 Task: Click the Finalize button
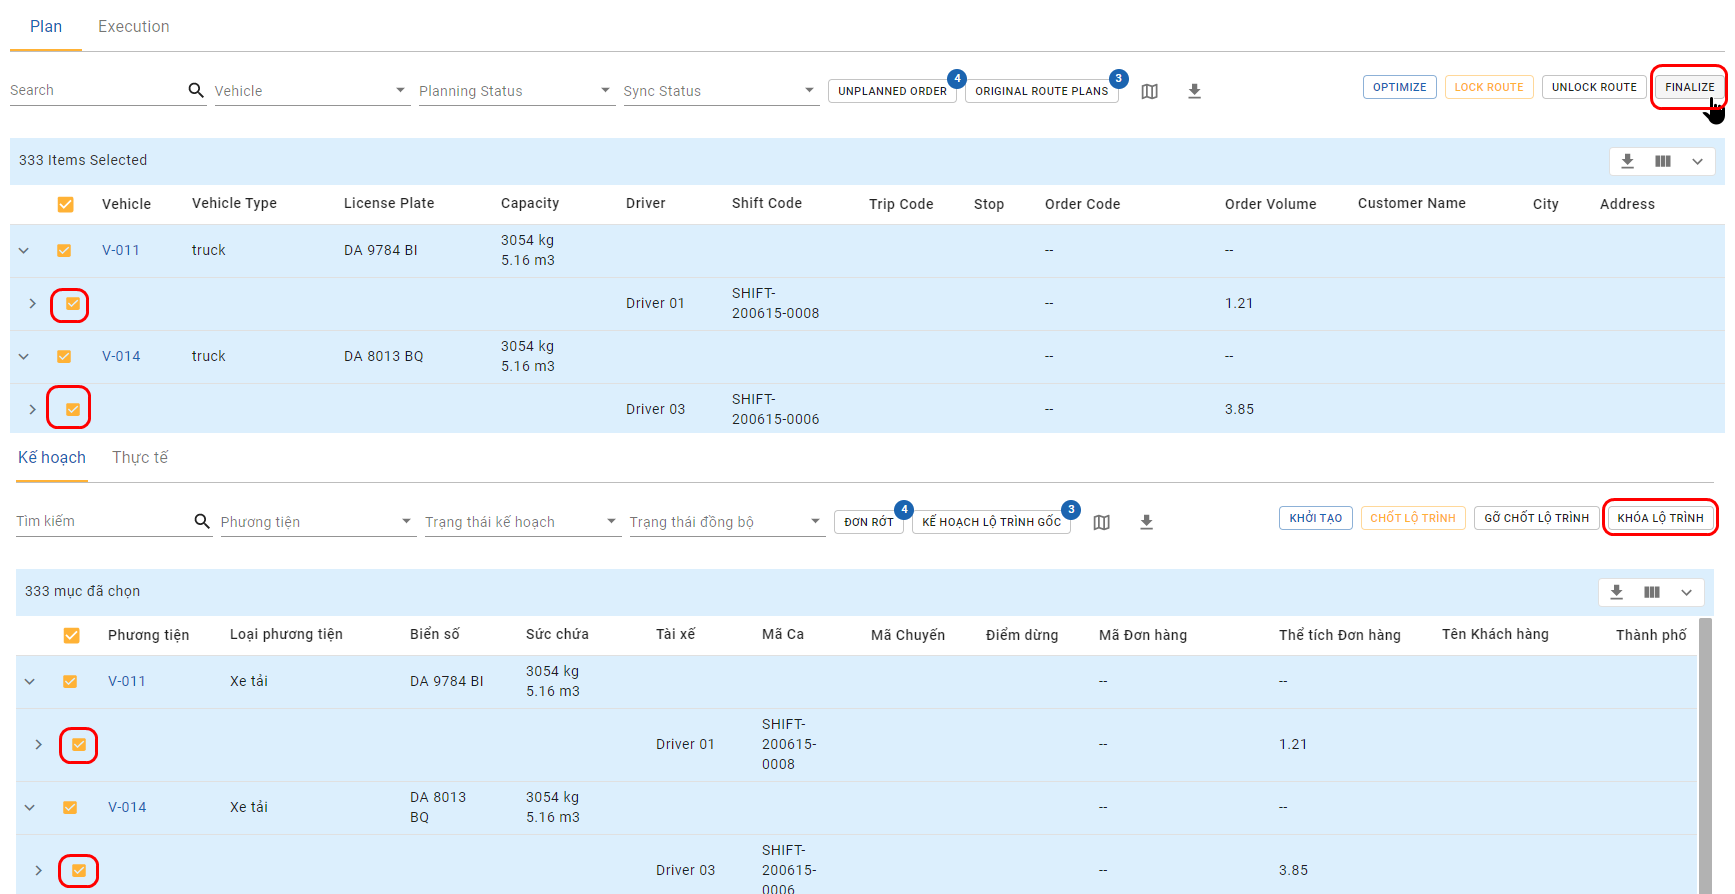1689,87
